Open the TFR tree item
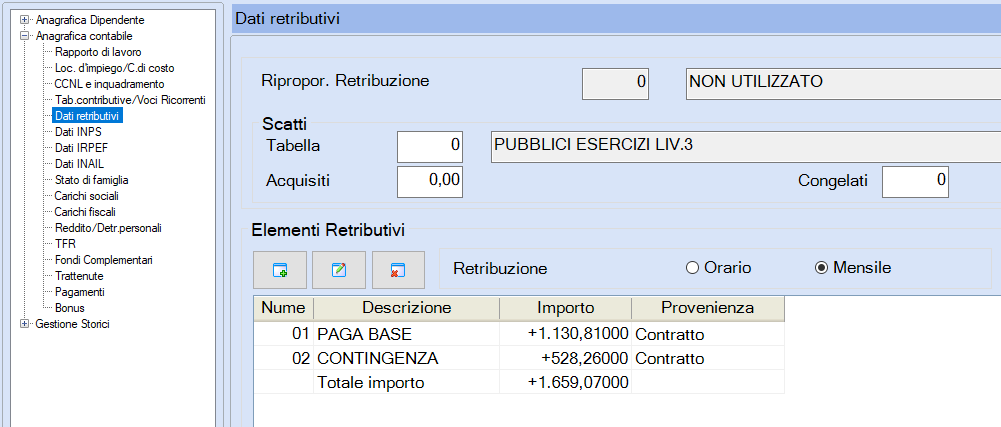1001x427 pixels. click(x=65, y=244)
